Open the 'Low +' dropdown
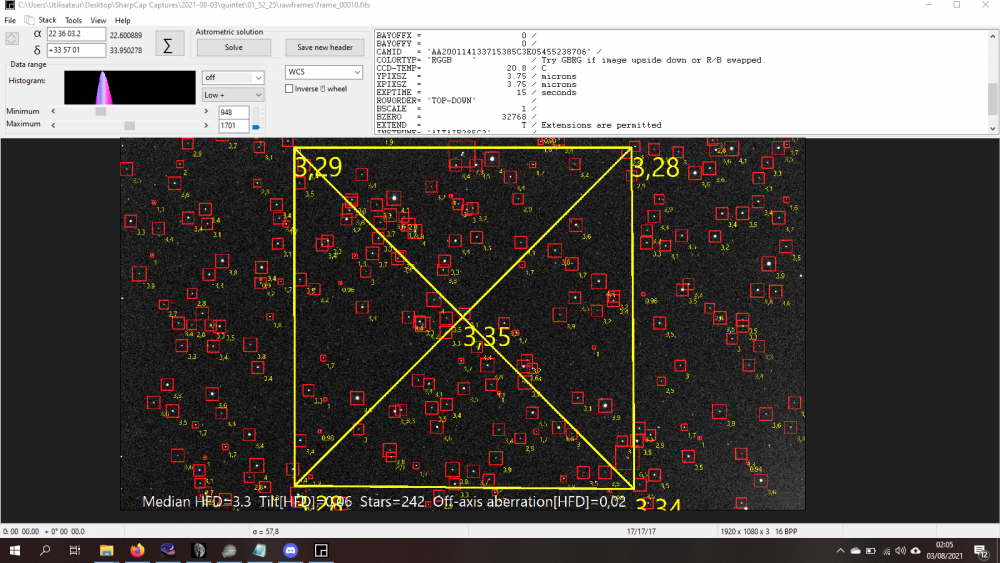1000x563 pixels. point(233,95)
